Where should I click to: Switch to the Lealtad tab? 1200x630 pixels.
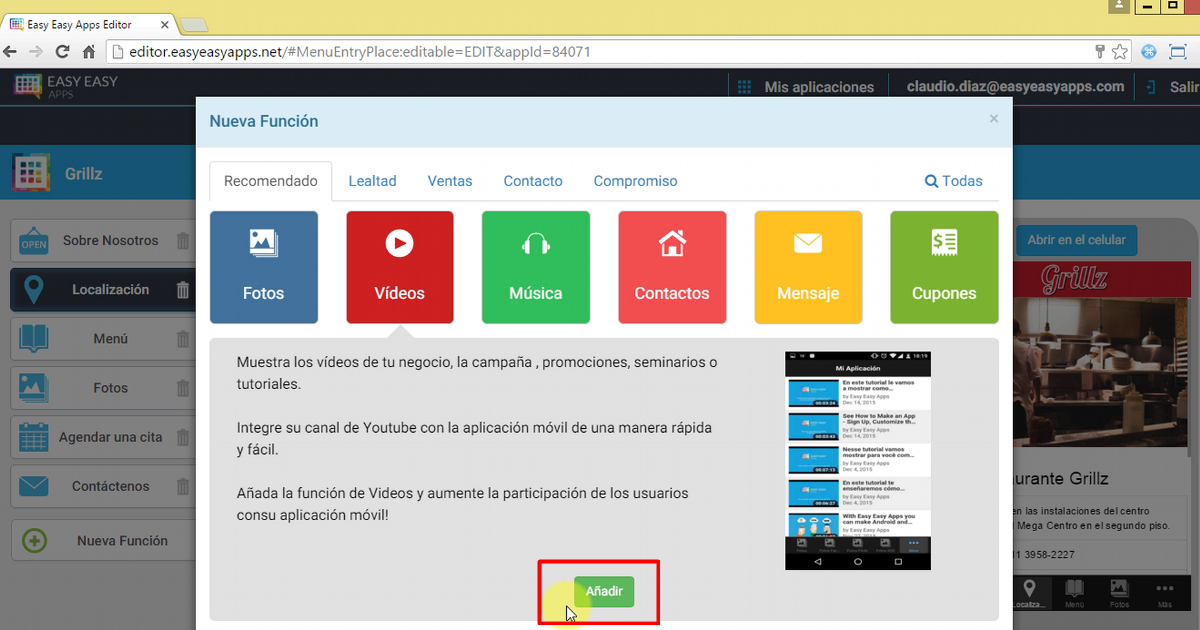(372, 181)
